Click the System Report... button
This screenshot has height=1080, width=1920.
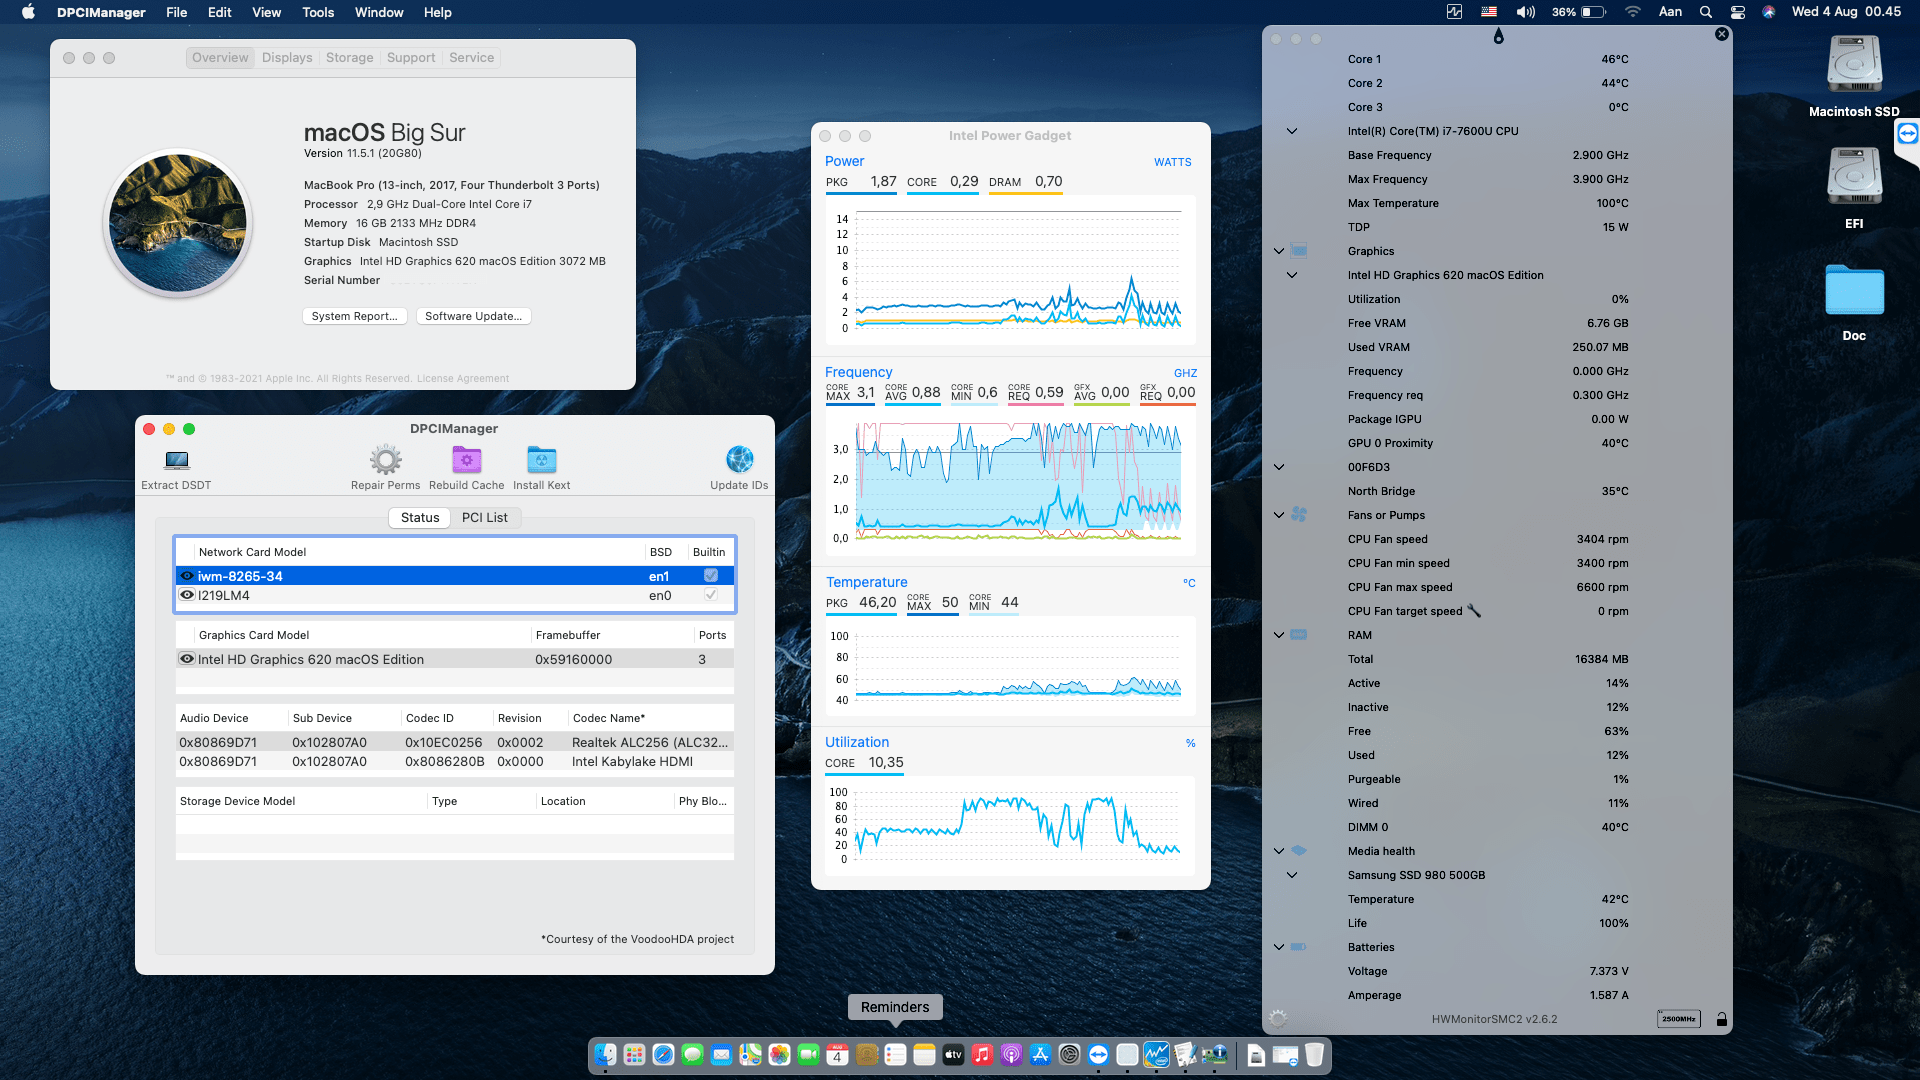354,316
